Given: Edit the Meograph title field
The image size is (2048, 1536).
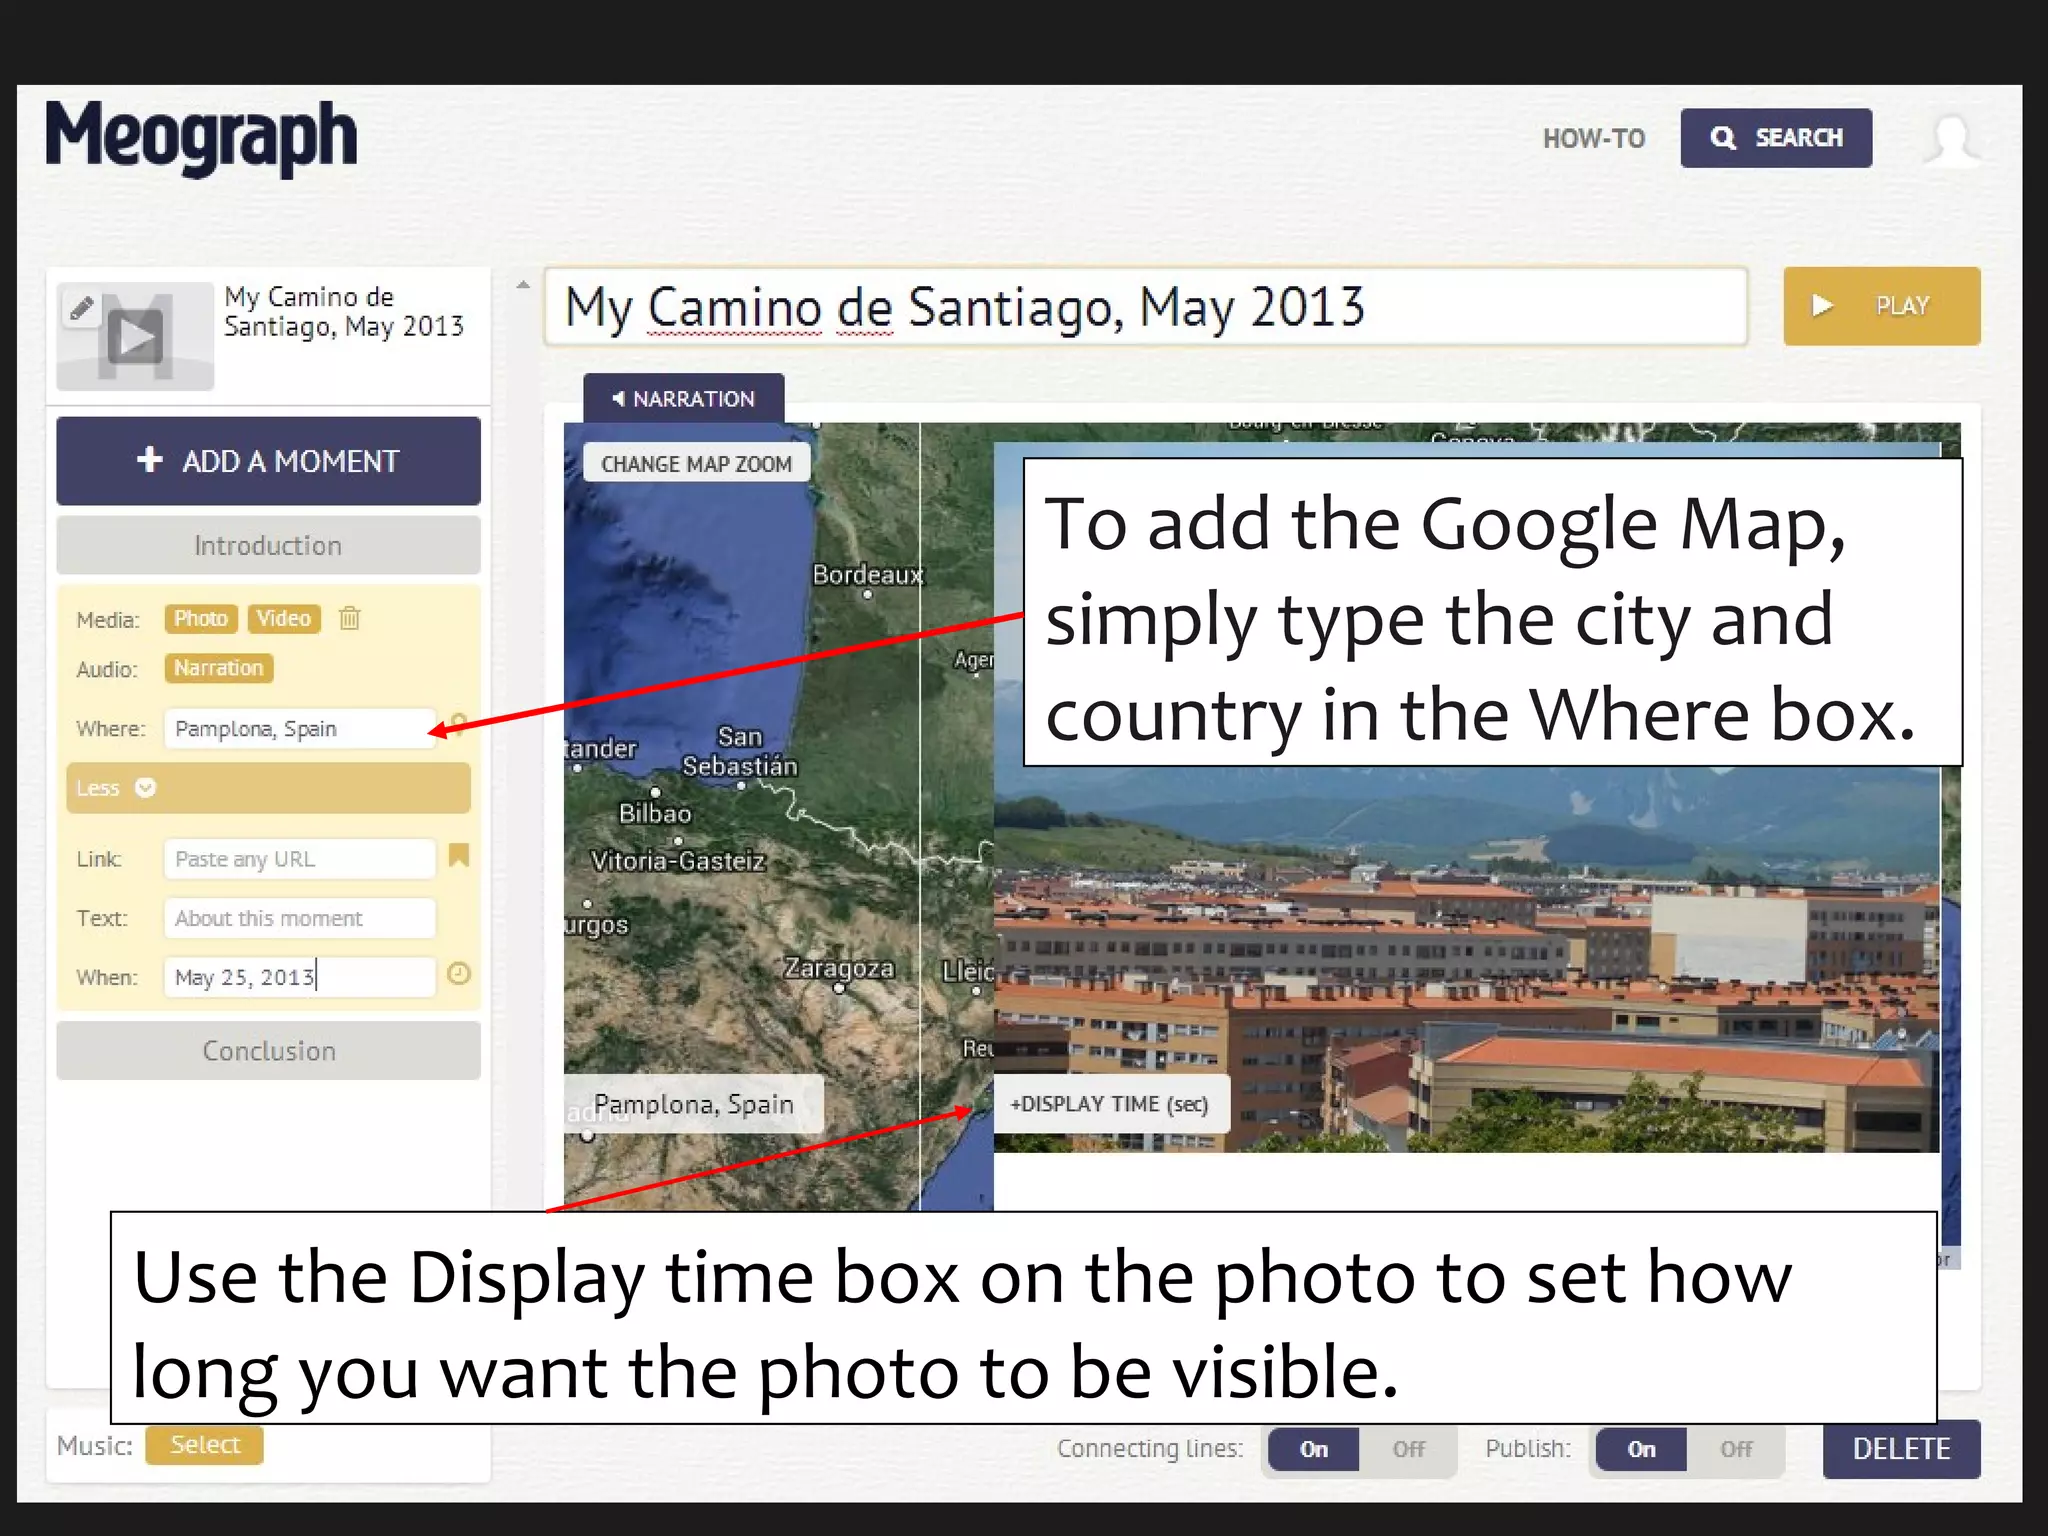Looking at the screenshot, I should point(1145,307).
